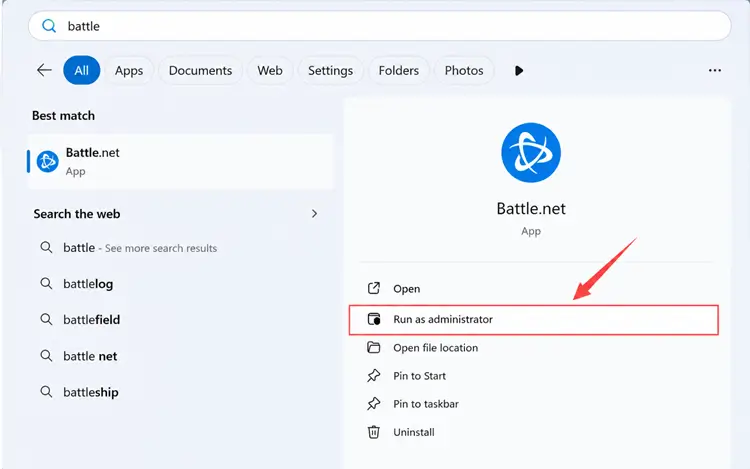Click the 'battleship' web suggestion

(x=90, y=392)
